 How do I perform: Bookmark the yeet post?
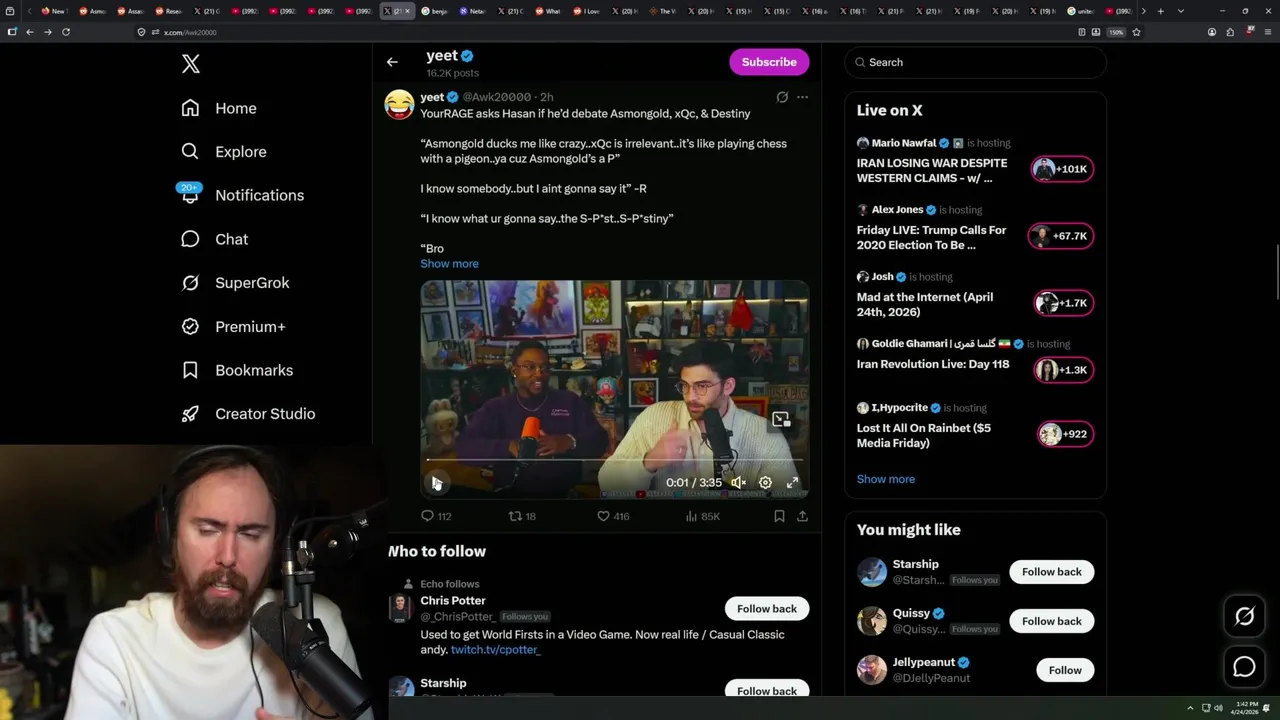coord(779,516)
